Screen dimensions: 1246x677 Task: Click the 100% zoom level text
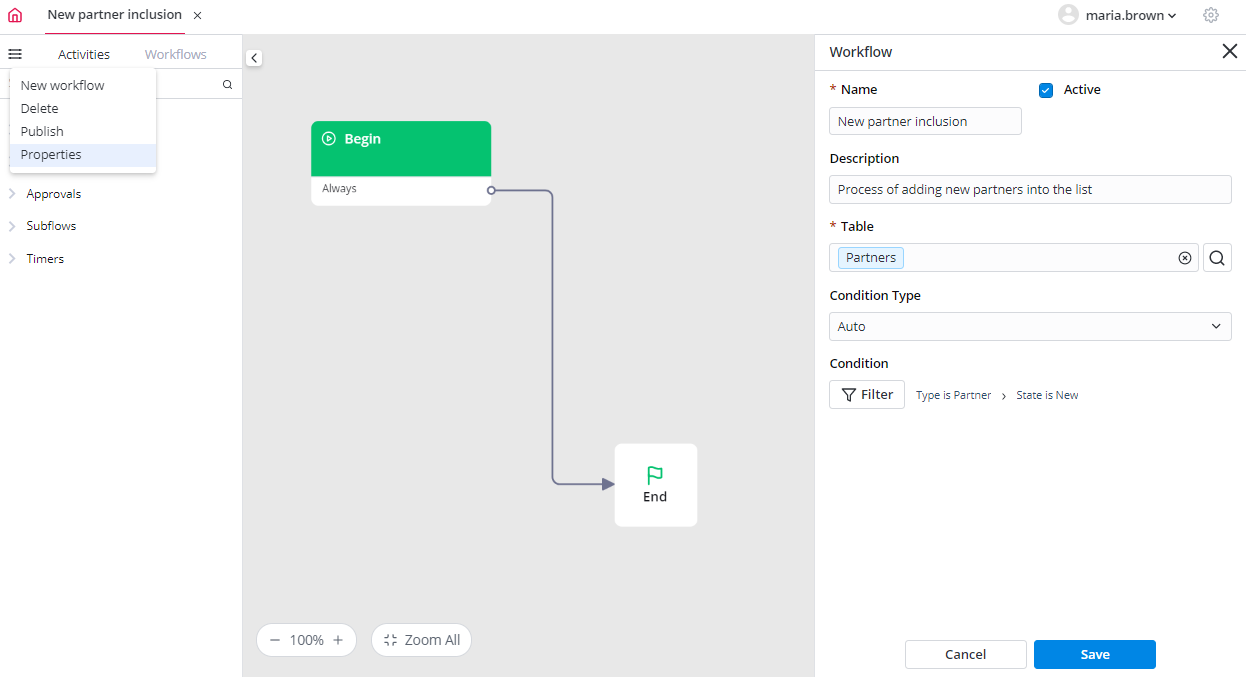307,640
